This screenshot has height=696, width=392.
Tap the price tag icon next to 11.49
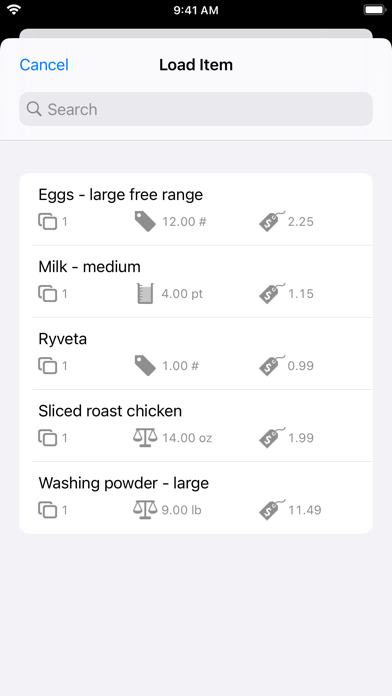tap(272, 510)
